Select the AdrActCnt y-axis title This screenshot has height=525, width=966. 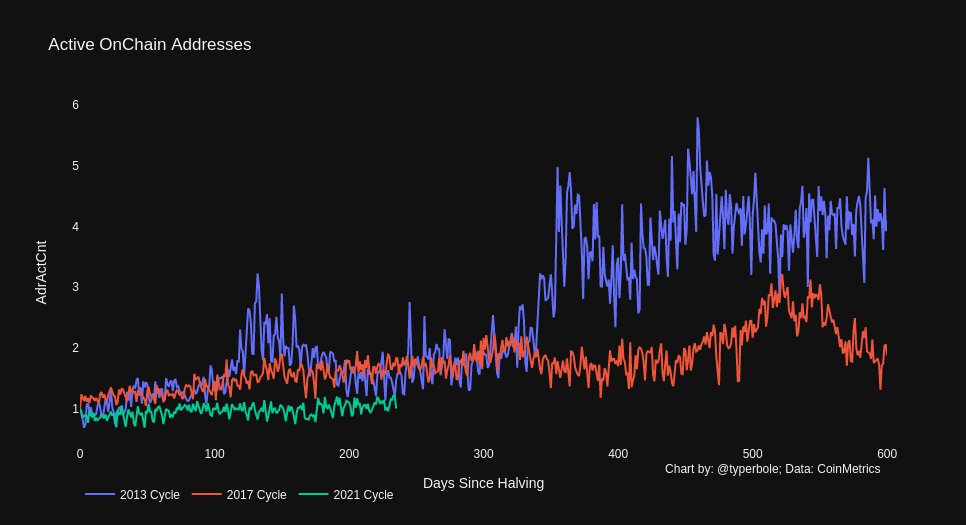(x=41, y=271)
